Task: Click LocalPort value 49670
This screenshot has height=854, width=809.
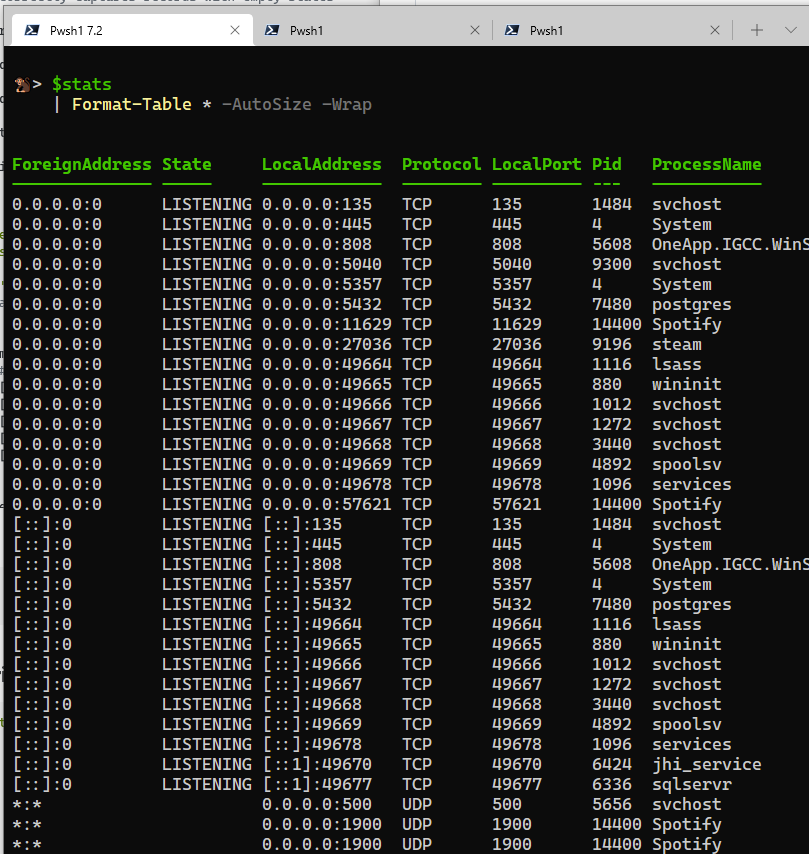Action: (517, 764)
